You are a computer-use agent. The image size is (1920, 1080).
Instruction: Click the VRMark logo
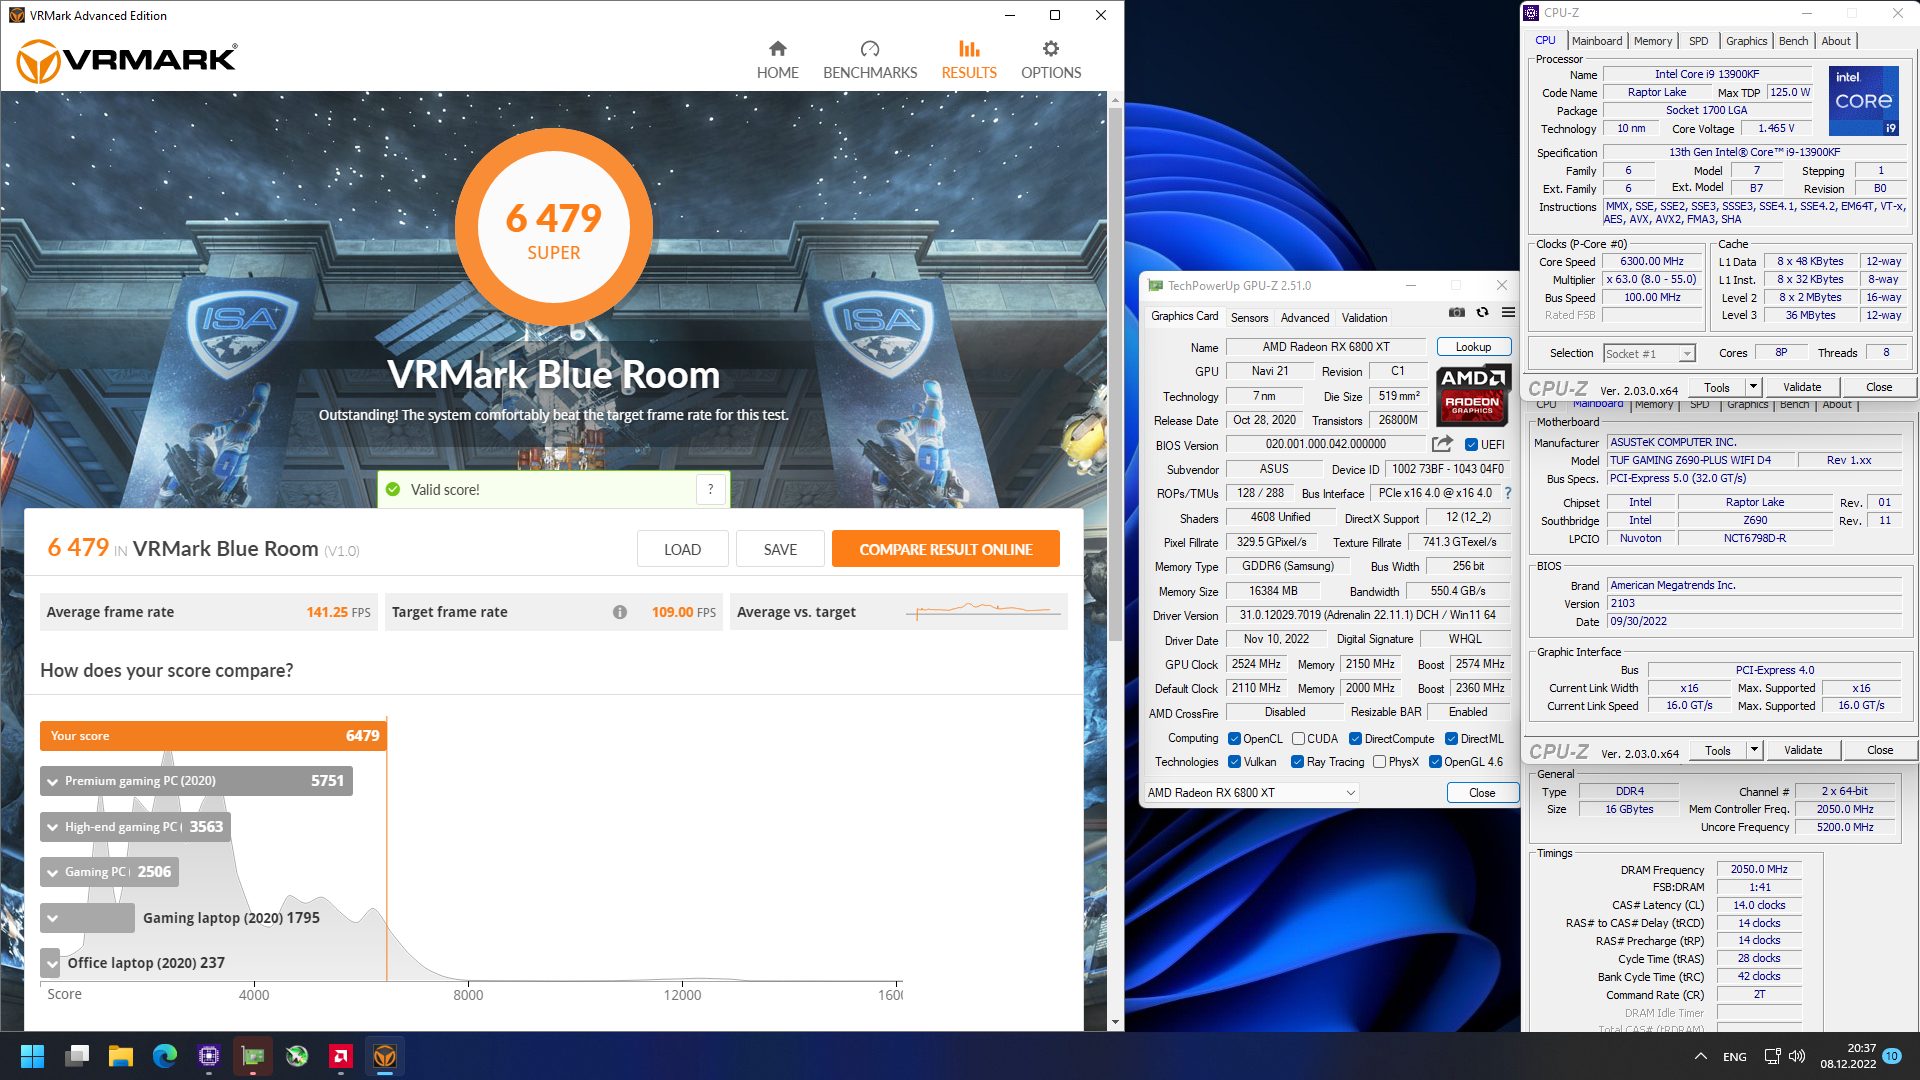[127, 60]
